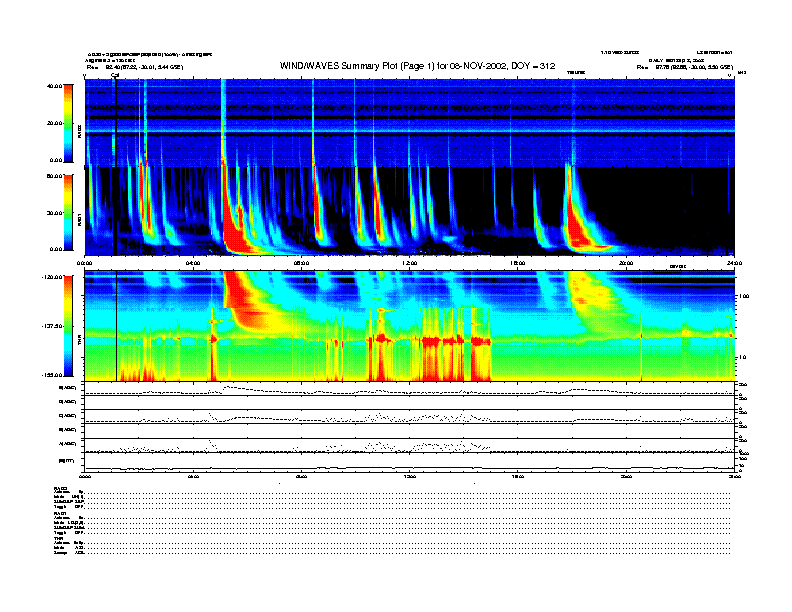The height and width of the screenshot is (612, 792).
Task: Click the TNR intensity color bar
Action: (x=68, y=326)
